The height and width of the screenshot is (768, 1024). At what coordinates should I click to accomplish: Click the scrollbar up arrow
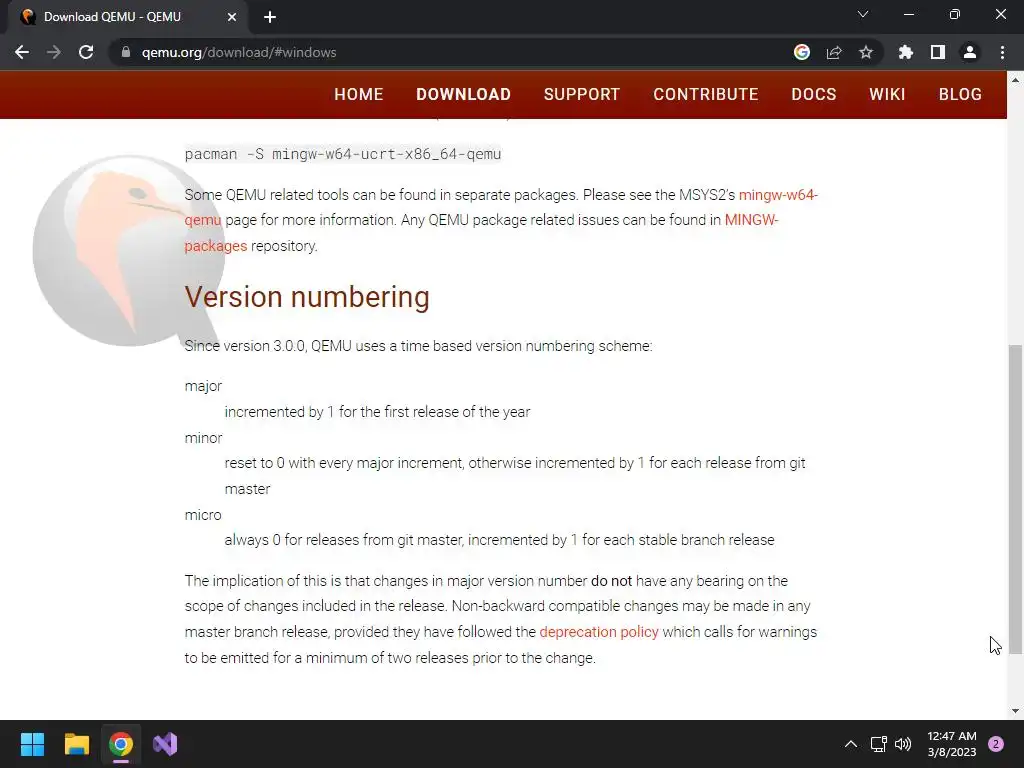pyautogui.click(x=1016, y=80)
